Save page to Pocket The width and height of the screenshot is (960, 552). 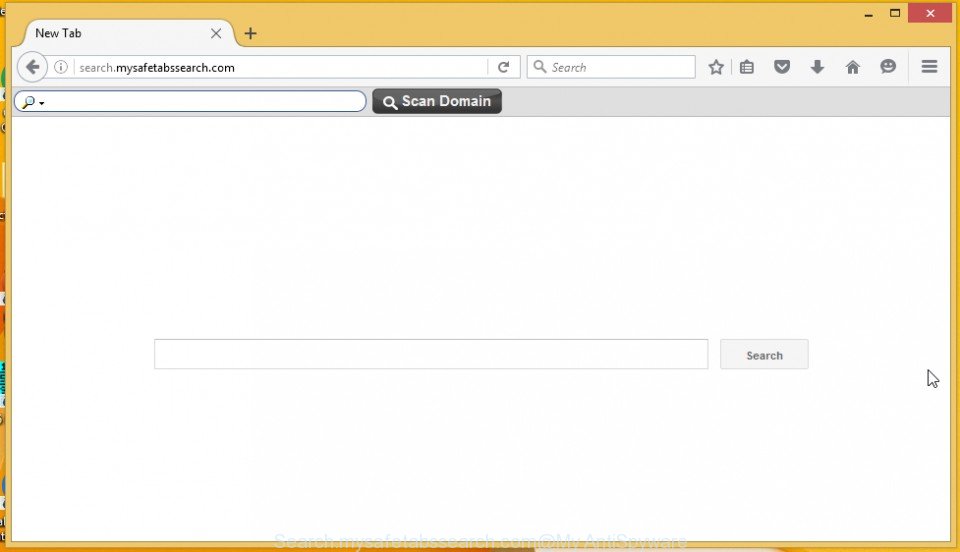(x=782, y=67)
